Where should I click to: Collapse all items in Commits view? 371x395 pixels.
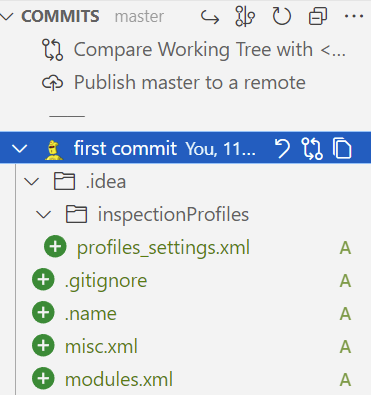(318, 16)
